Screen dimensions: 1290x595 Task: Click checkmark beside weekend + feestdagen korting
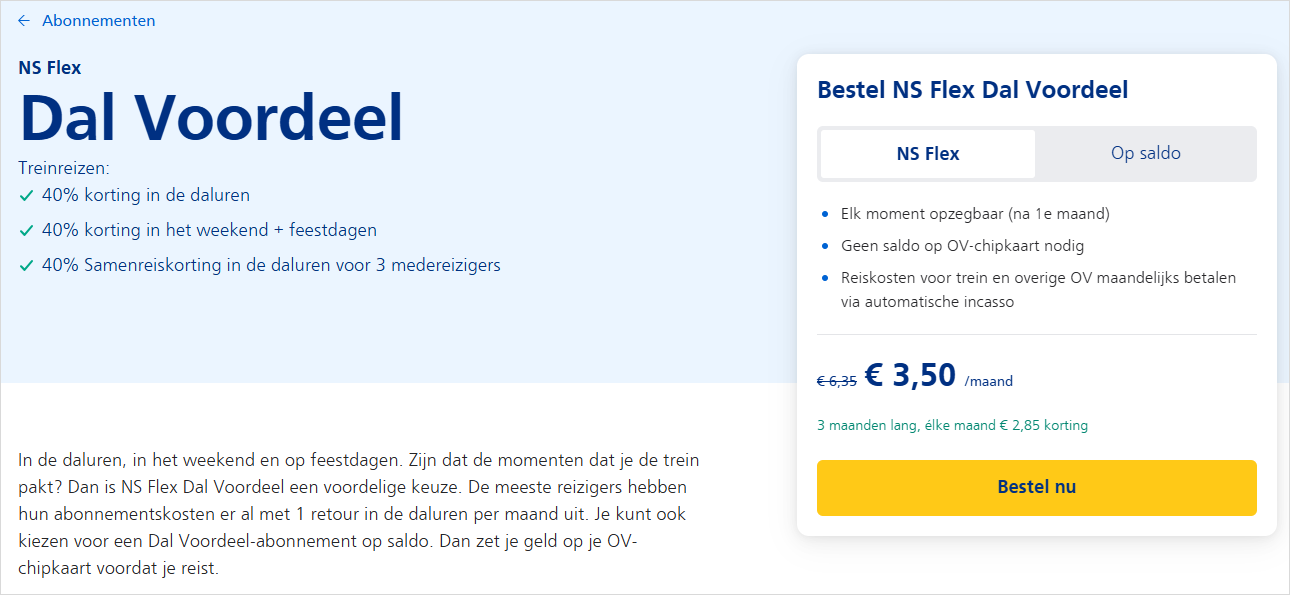[26, 231]
